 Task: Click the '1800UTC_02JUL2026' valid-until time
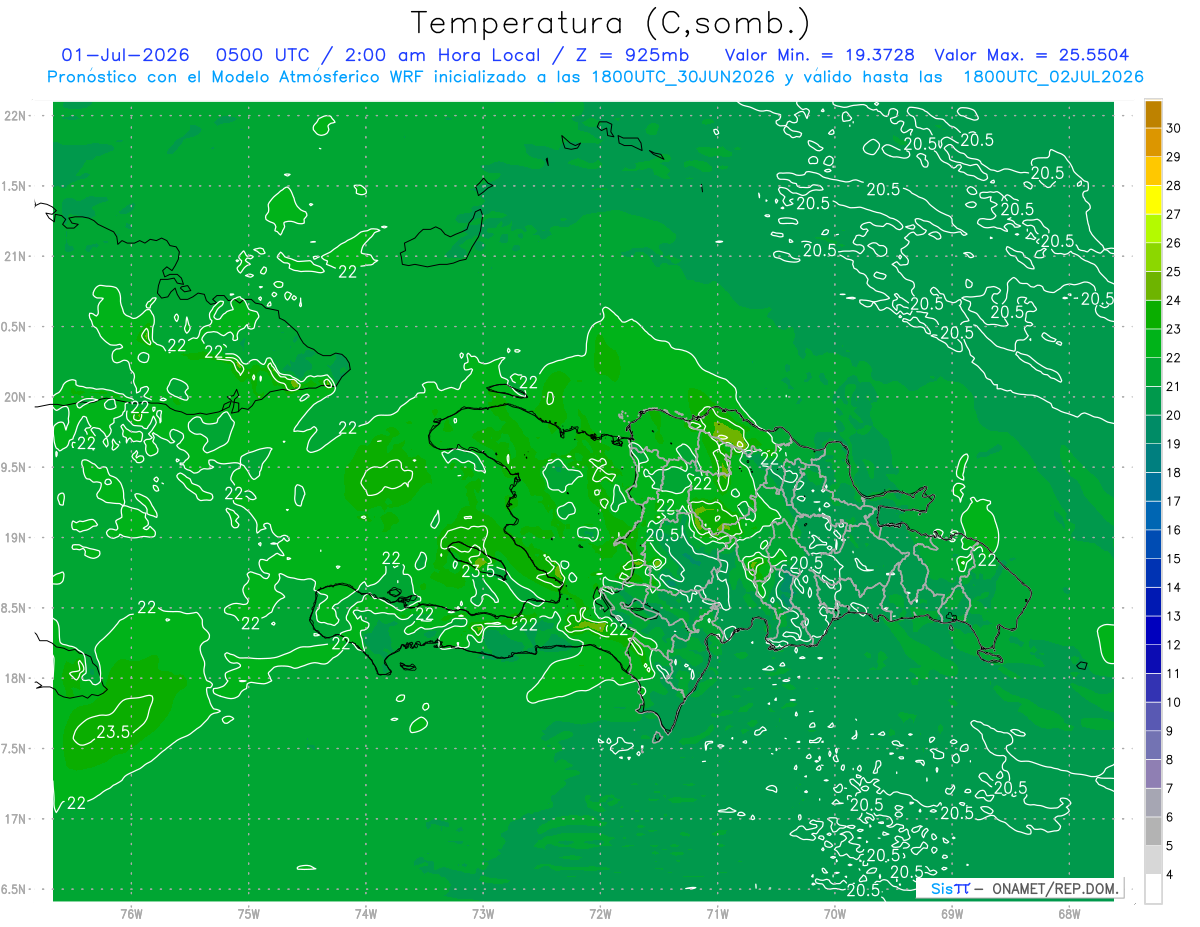(x=1053, y=77)
